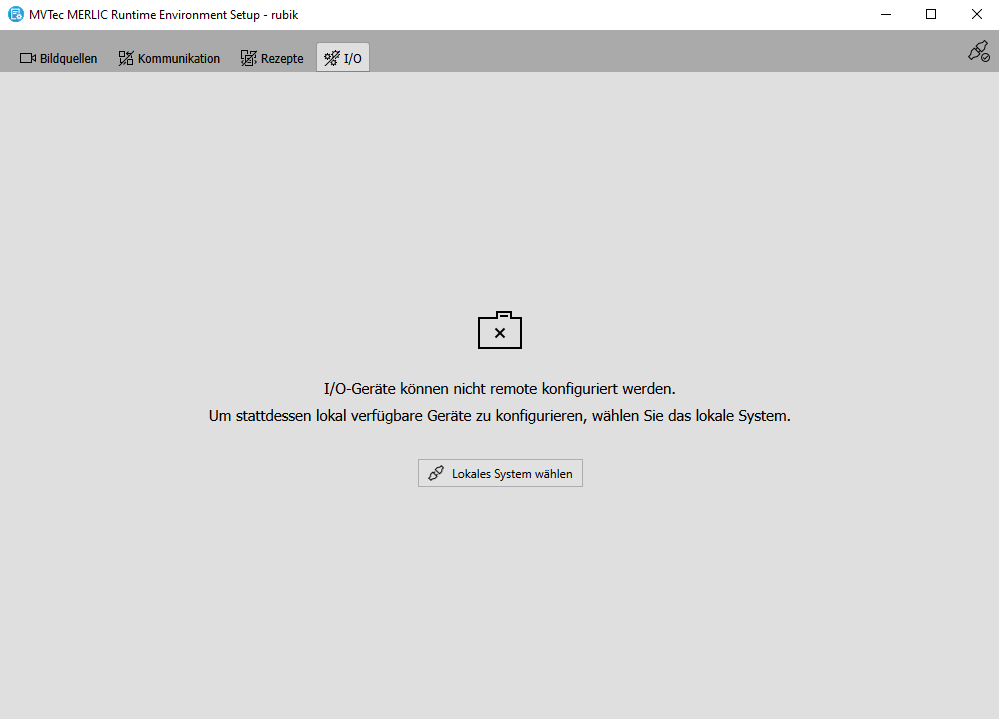Maximize the MERLIC setup window
Viewport: 999px width, 719px height.
pos(931,14)
